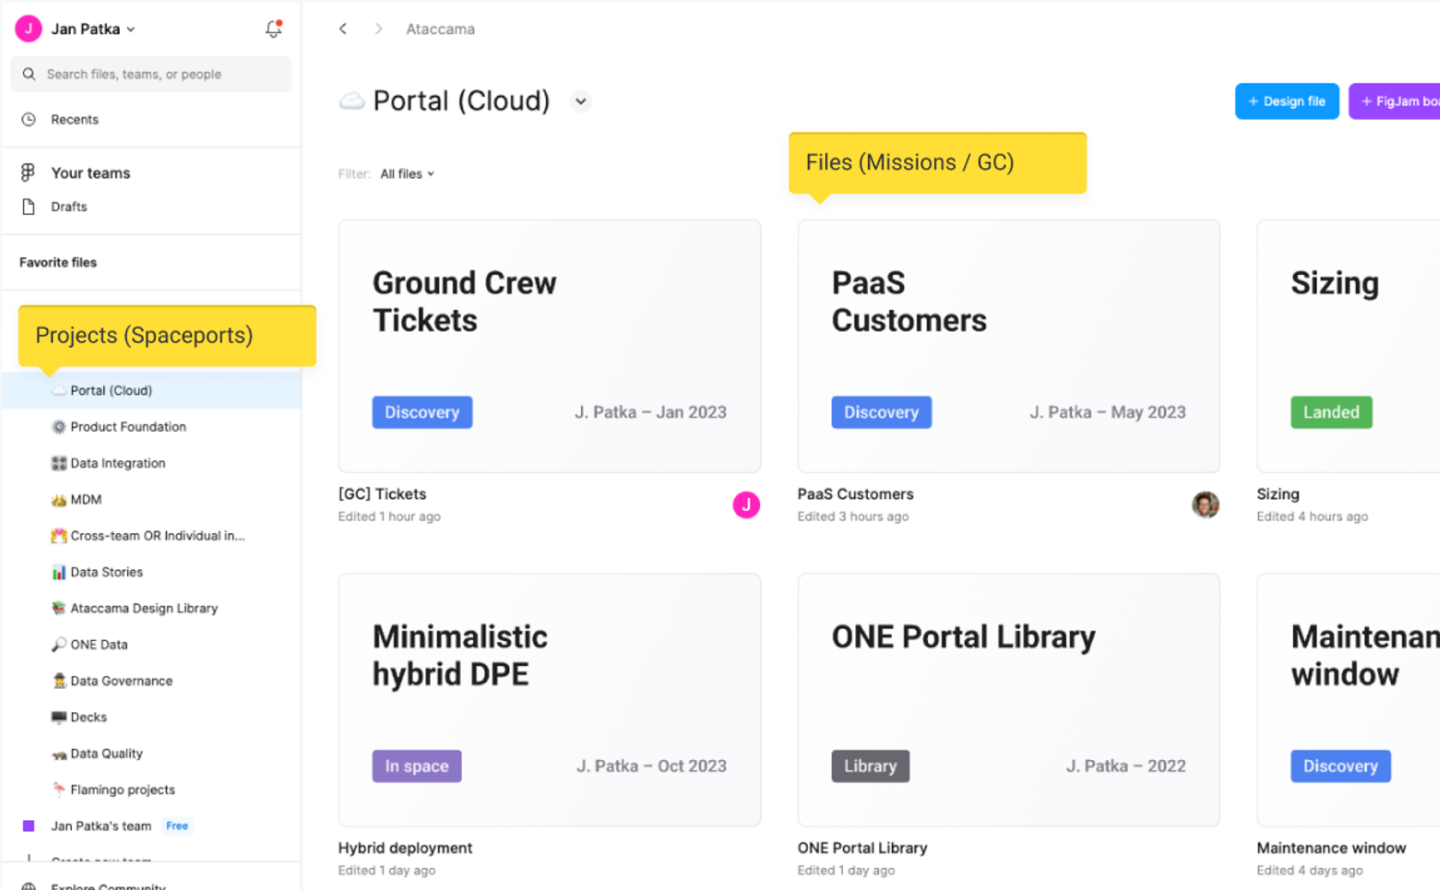This screenshot has height=890, width=1440.
Task: Select Product Foundation project in sidebar
Action: click(128, 427)
